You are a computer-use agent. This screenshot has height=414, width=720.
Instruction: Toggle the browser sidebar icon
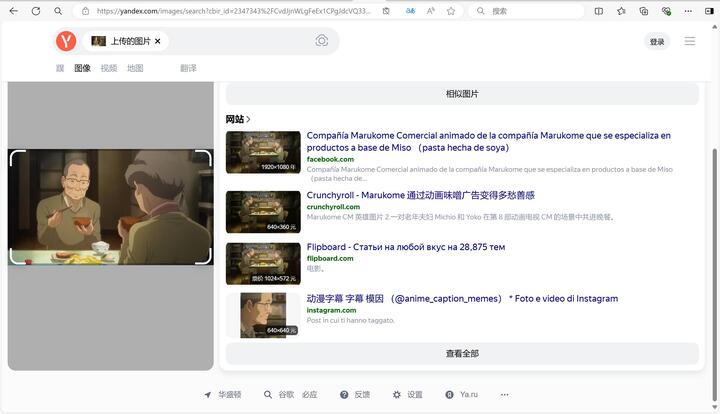coord(709,11)
